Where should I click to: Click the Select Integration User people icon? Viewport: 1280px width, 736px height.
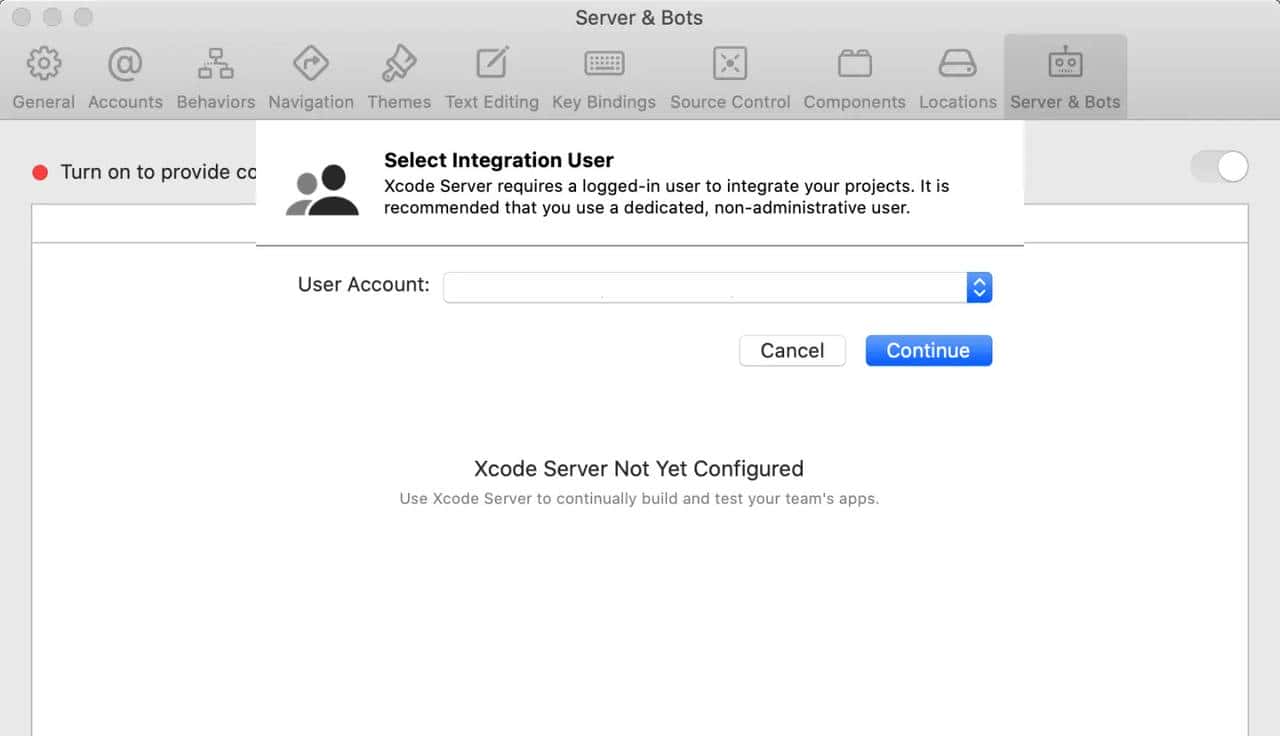(322, 187)
